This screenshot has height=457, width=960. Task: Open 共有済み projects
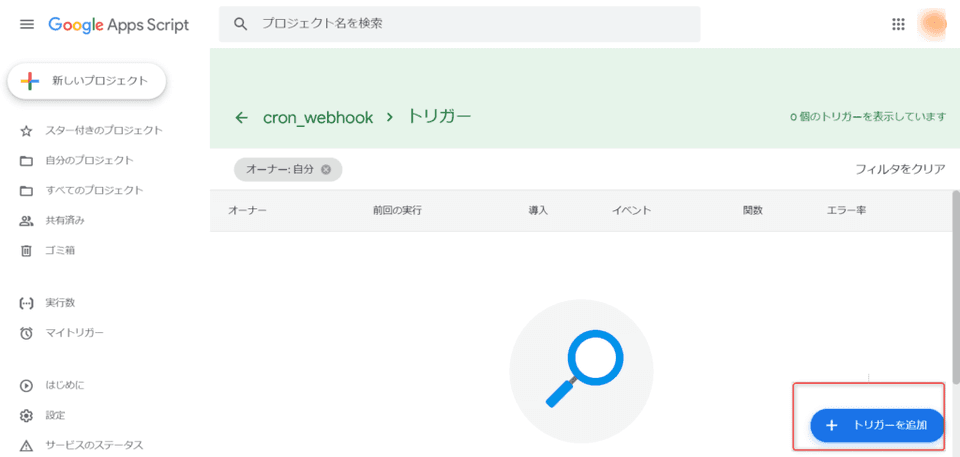[x=65, y=220]
